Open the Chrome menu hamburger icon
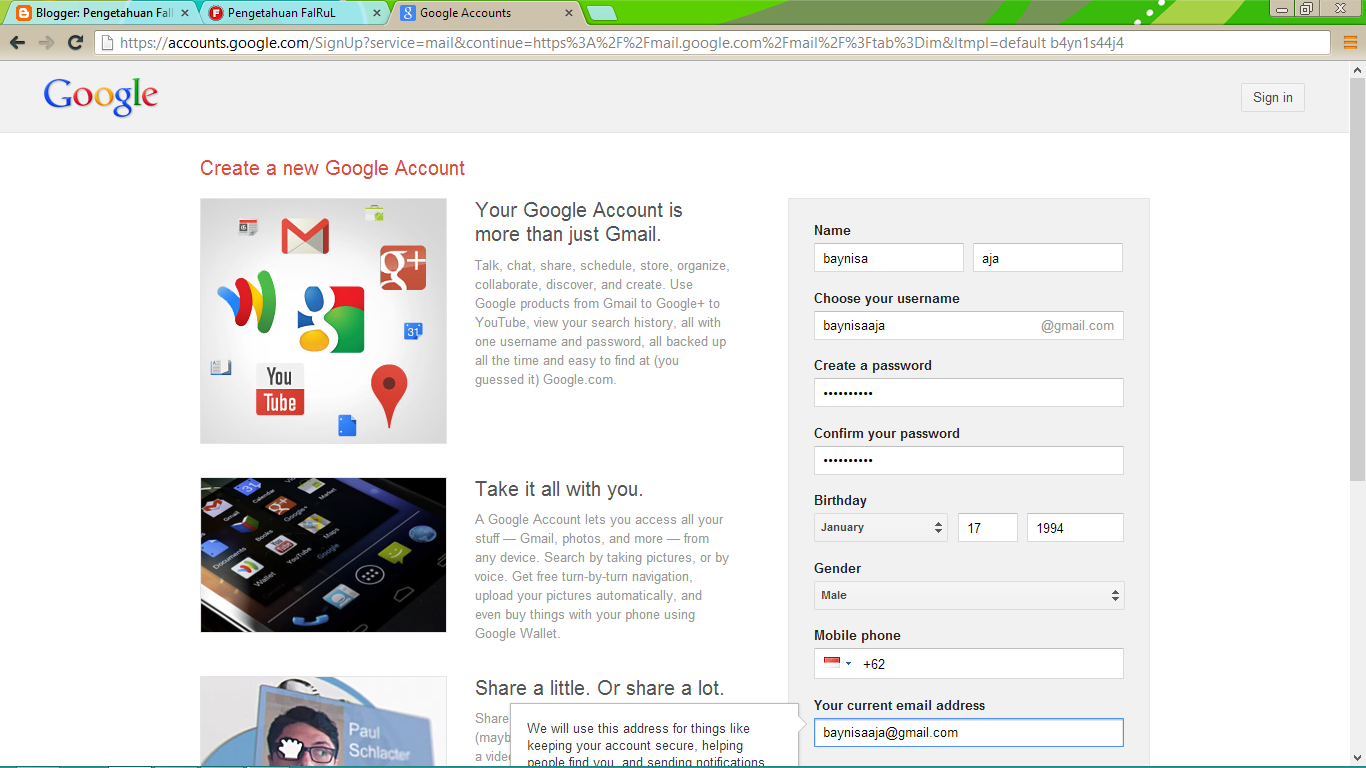This screenshot has height=768, width=1366. (1350, 43)
